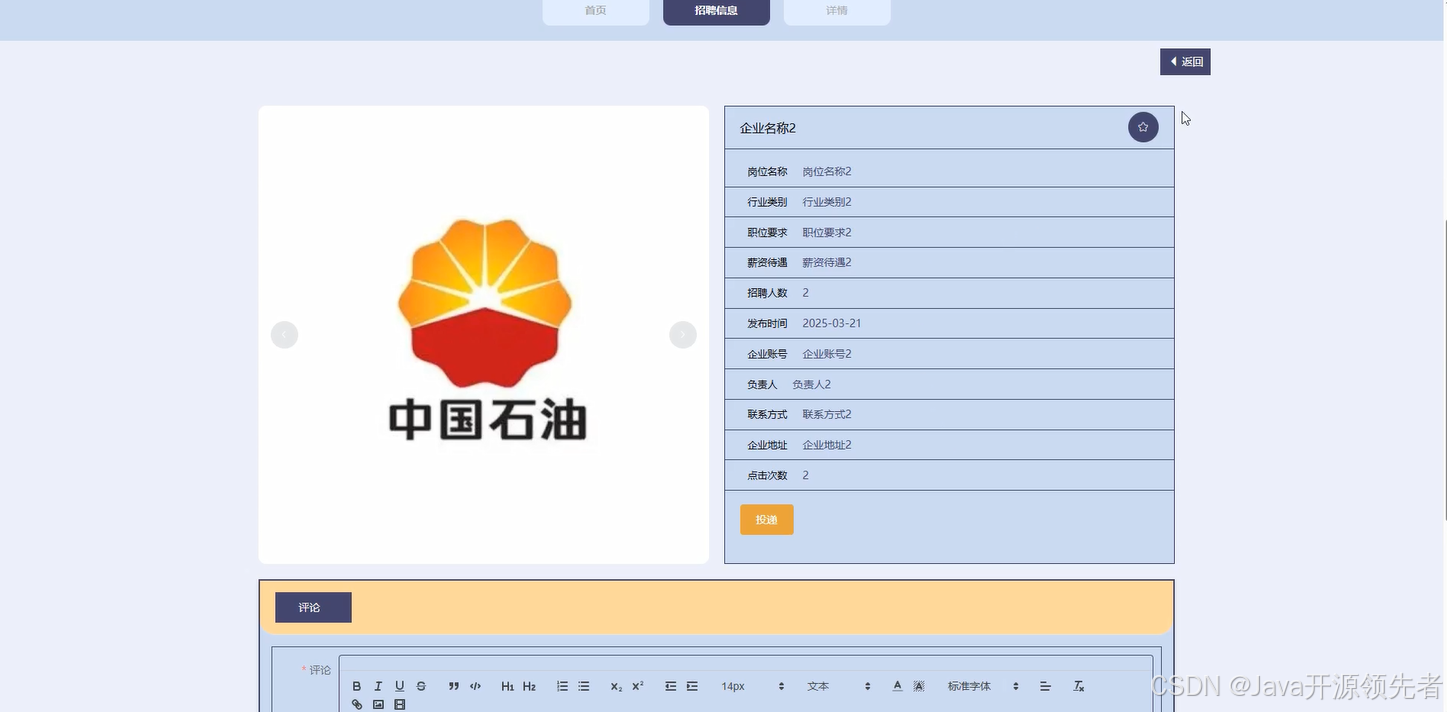Apply underline to comment text
1447x712 pixels.
point(398,686)
